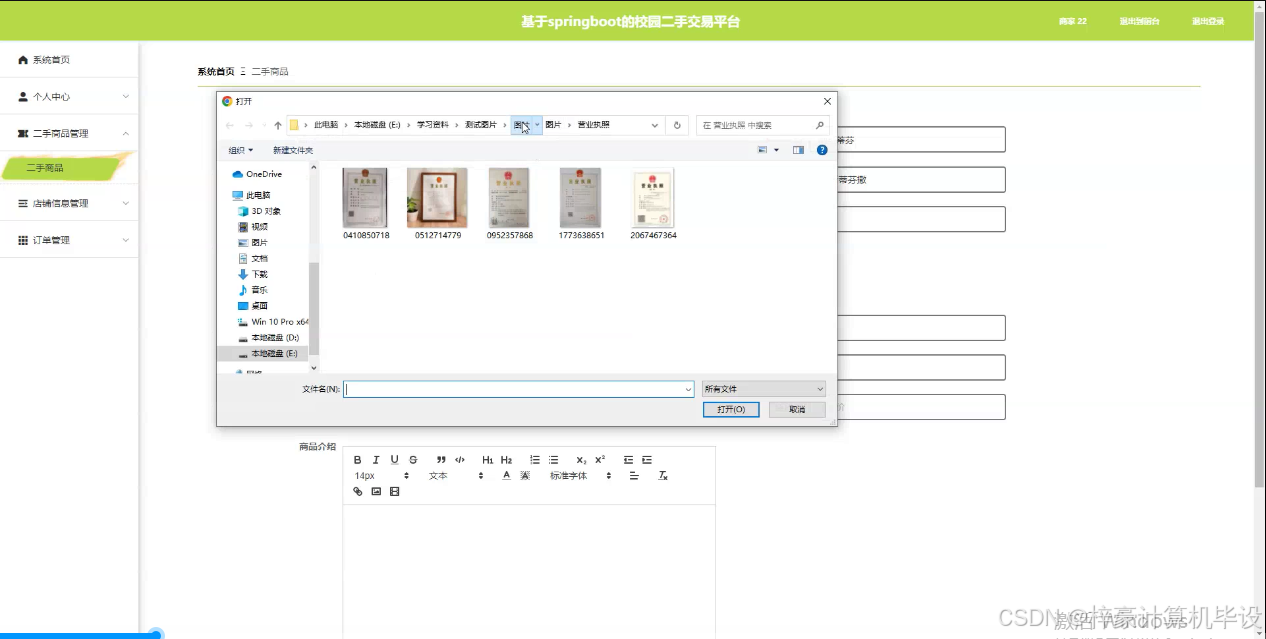This screenshot has width=1266, height=639.
Task: Insert an image in the editor
Action: (376, 492)
